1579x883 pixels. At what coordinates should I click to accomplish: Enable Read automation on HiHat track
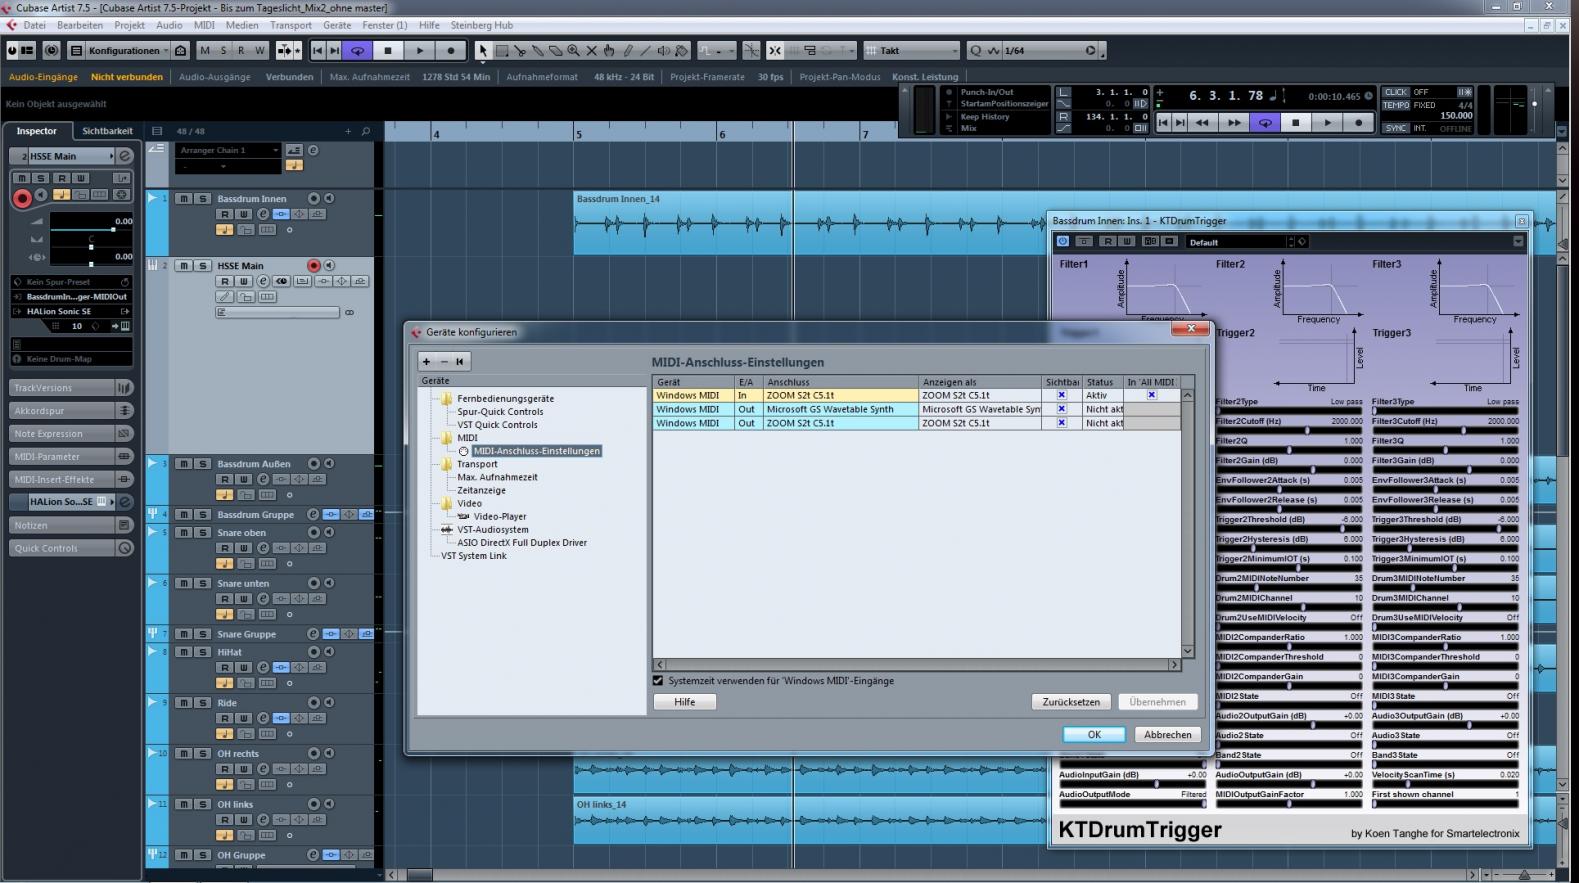coord(225,667)
